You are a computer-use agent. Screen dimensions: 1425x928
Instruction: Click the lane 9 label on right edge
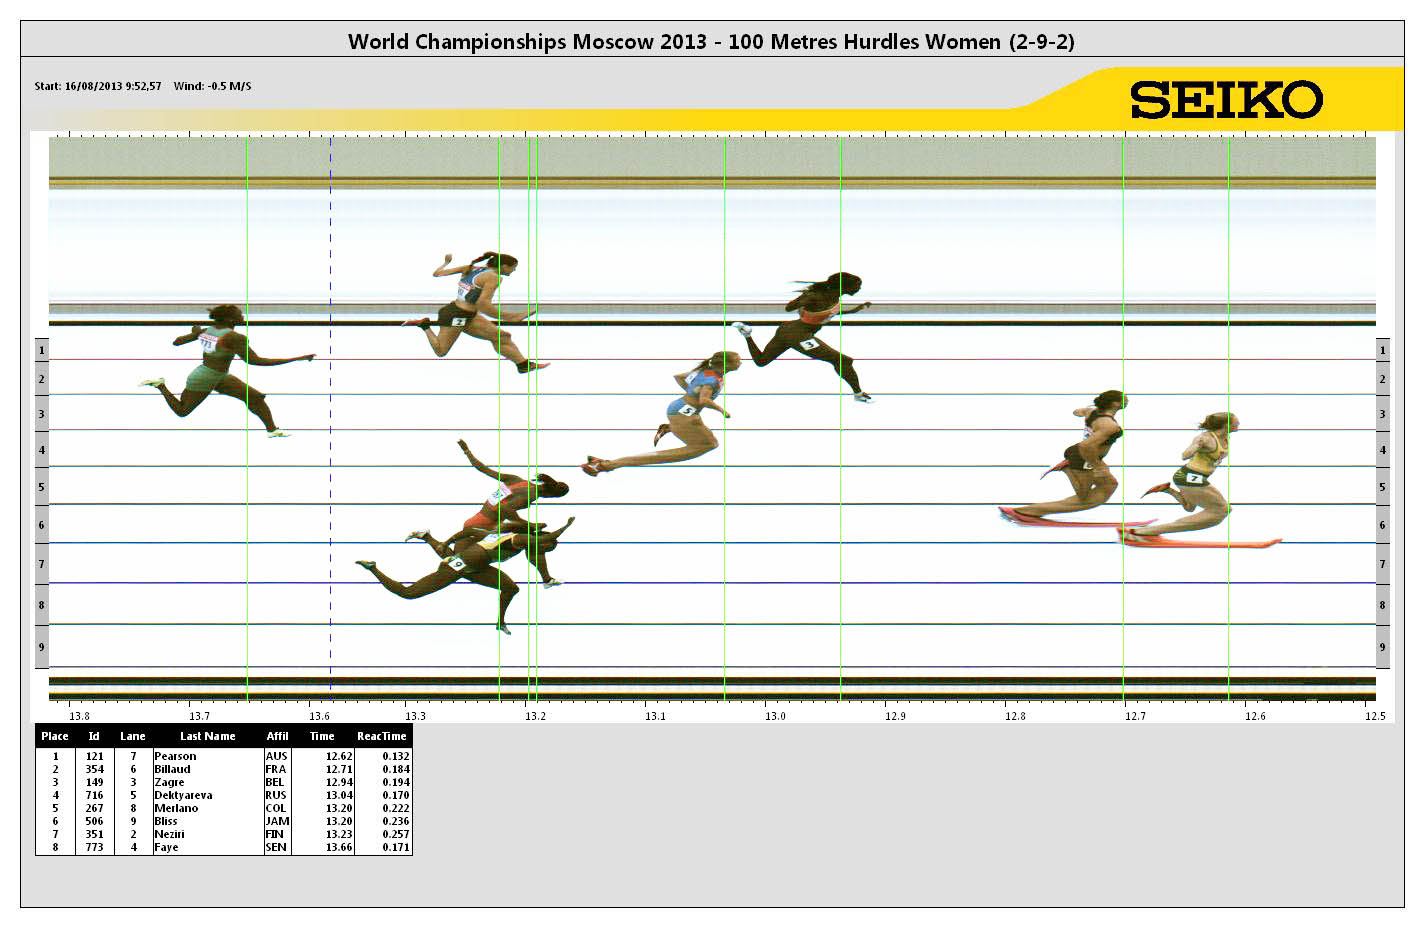click(1382, 647)
